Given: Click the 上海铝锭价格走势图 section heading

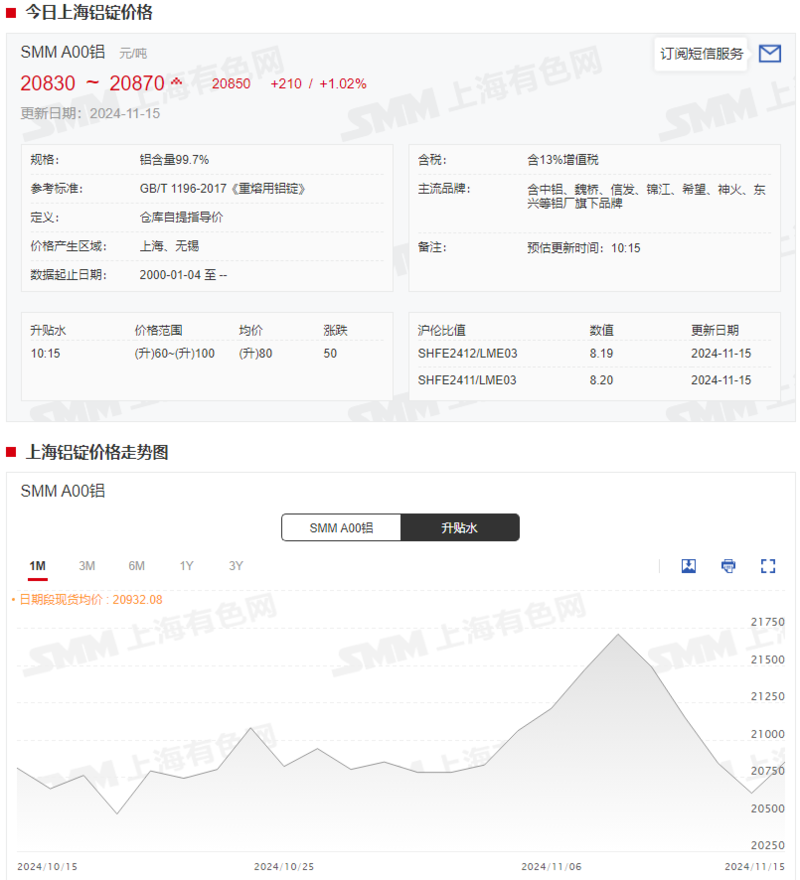Looking at the screenshot, I should (x=97, y=452).
